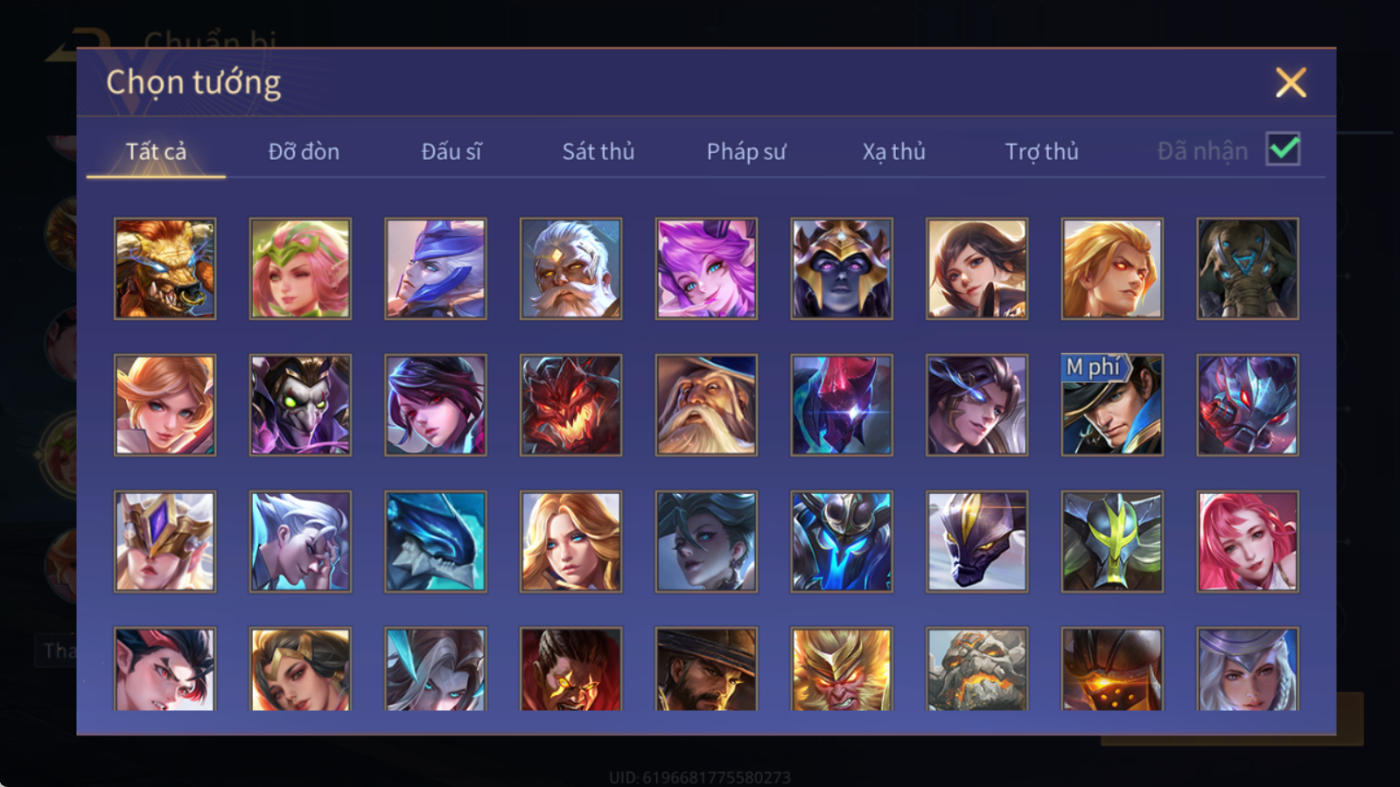The width and height of the screenshot is (1400, 787).
Task: Switch to 'Pháp sư' tab
Action: (746, 152)
